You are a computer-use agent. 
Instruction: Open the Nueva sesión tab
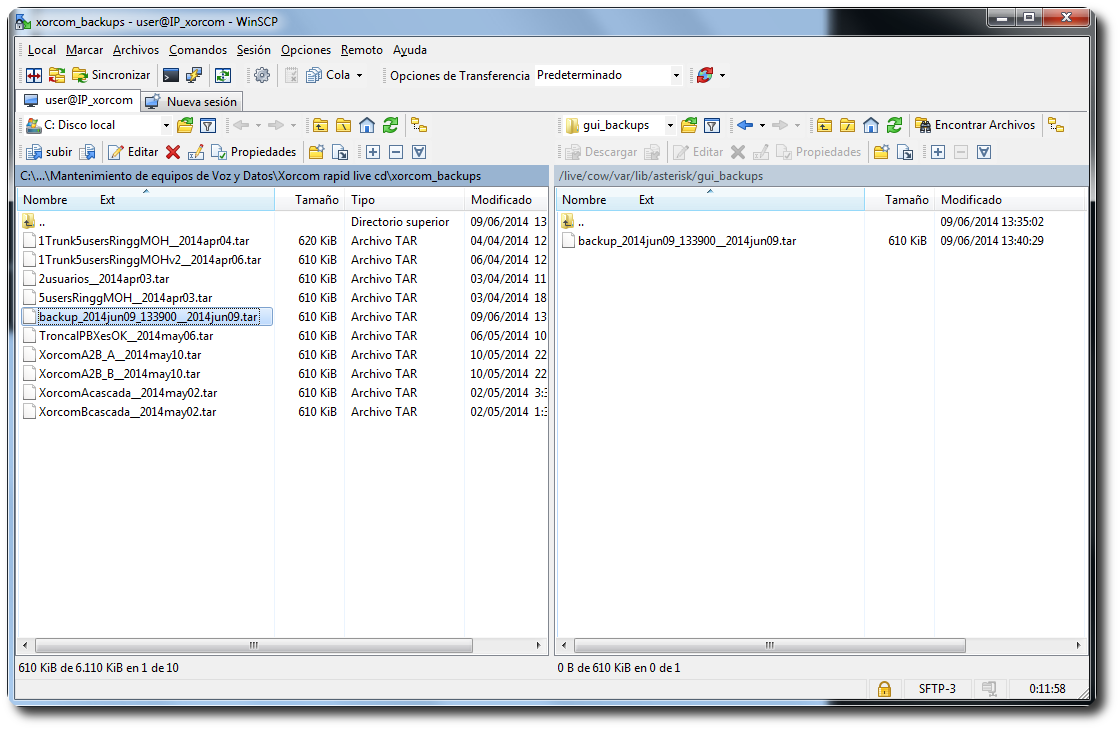[x=191, y=101]
